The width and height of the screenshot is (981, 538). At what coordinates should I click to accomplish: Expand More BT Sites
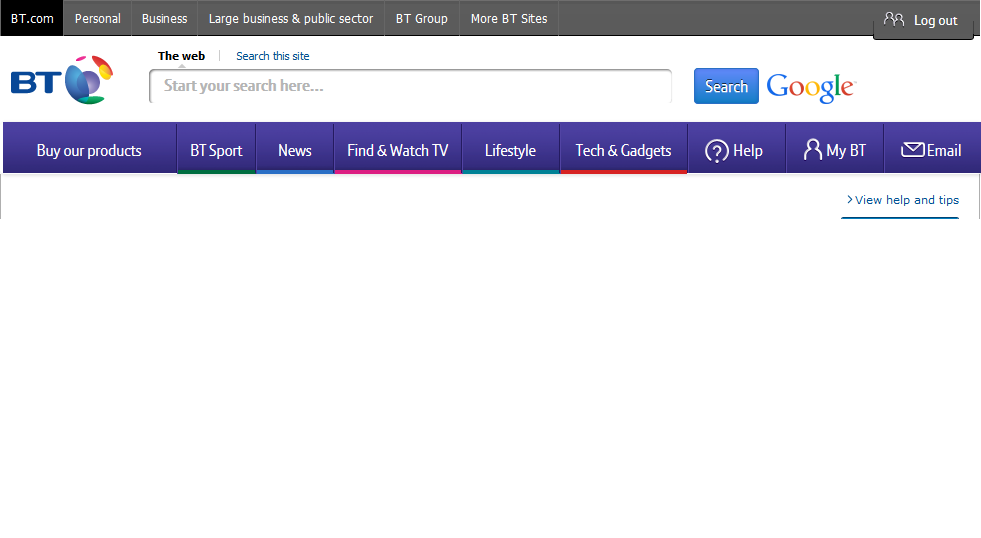point(509,18)
